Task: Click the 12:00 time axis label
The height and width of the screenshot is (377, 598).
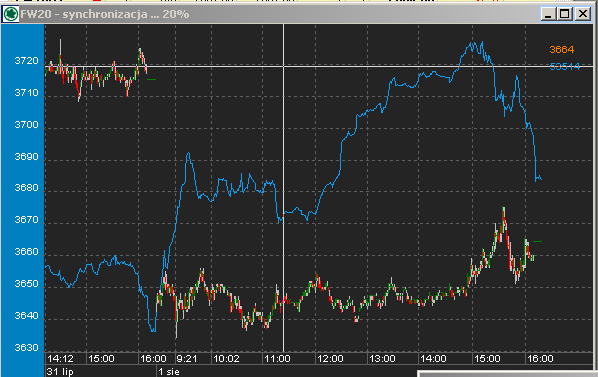Action: 330,359
